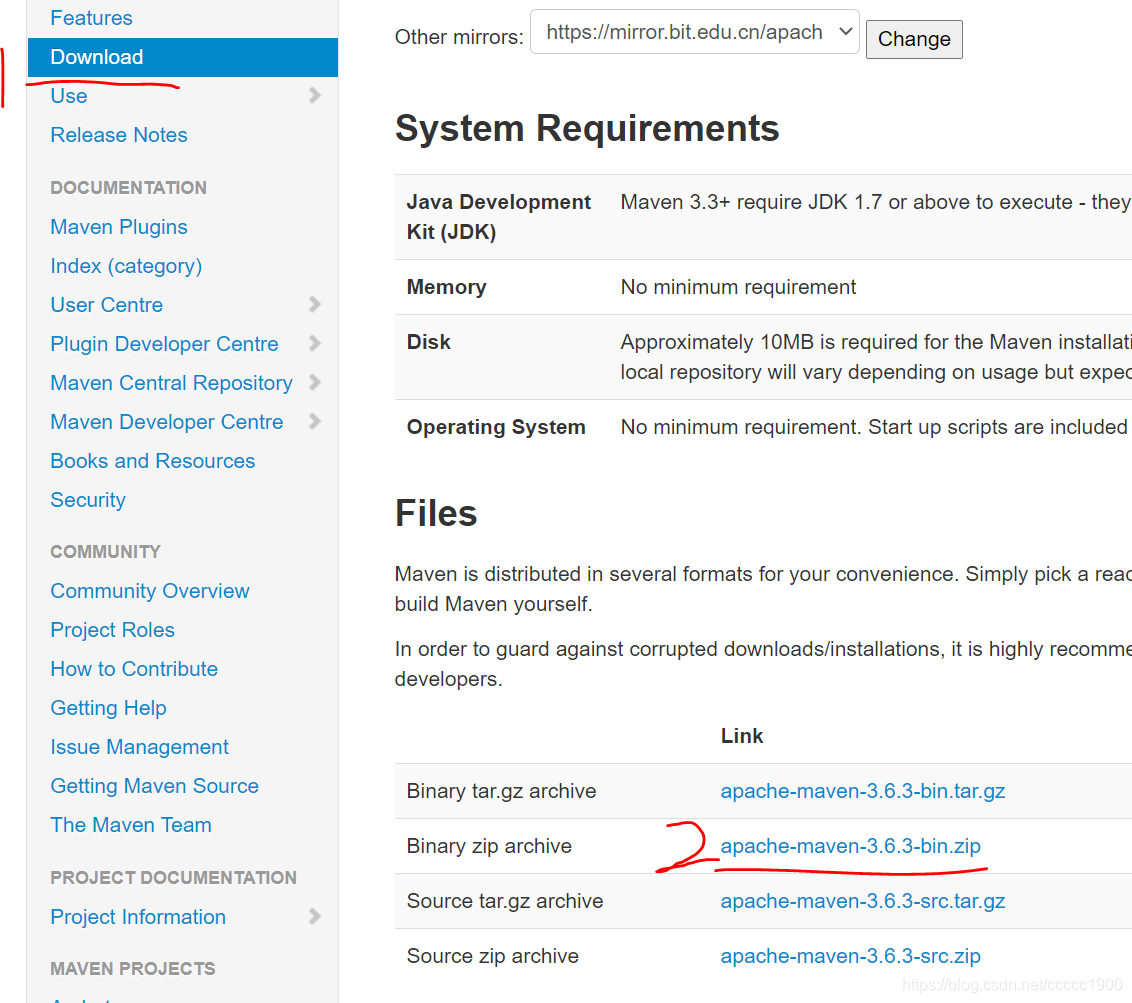Viewport: 1132px width, 1003px height.
Task: Download apache-maven-3.6.3-src.tar.gz
Action: coord(863,901)
